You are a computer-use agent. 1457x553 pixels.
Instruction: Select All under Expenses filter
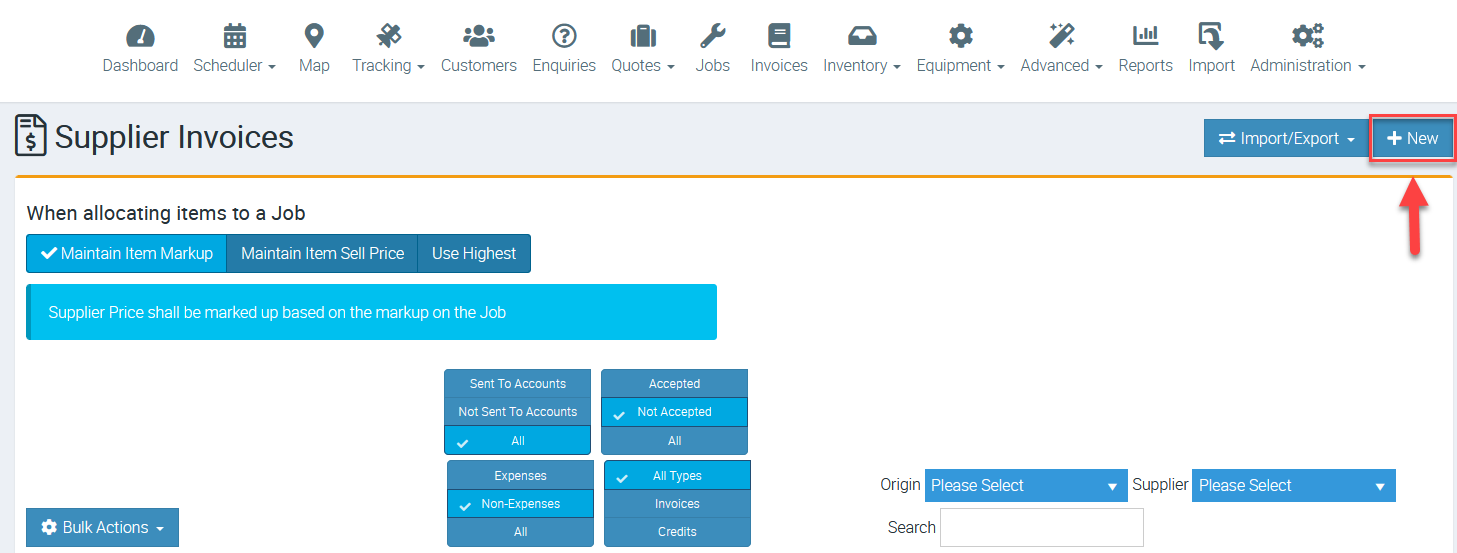pyautogui.click(x=520, y=532)
